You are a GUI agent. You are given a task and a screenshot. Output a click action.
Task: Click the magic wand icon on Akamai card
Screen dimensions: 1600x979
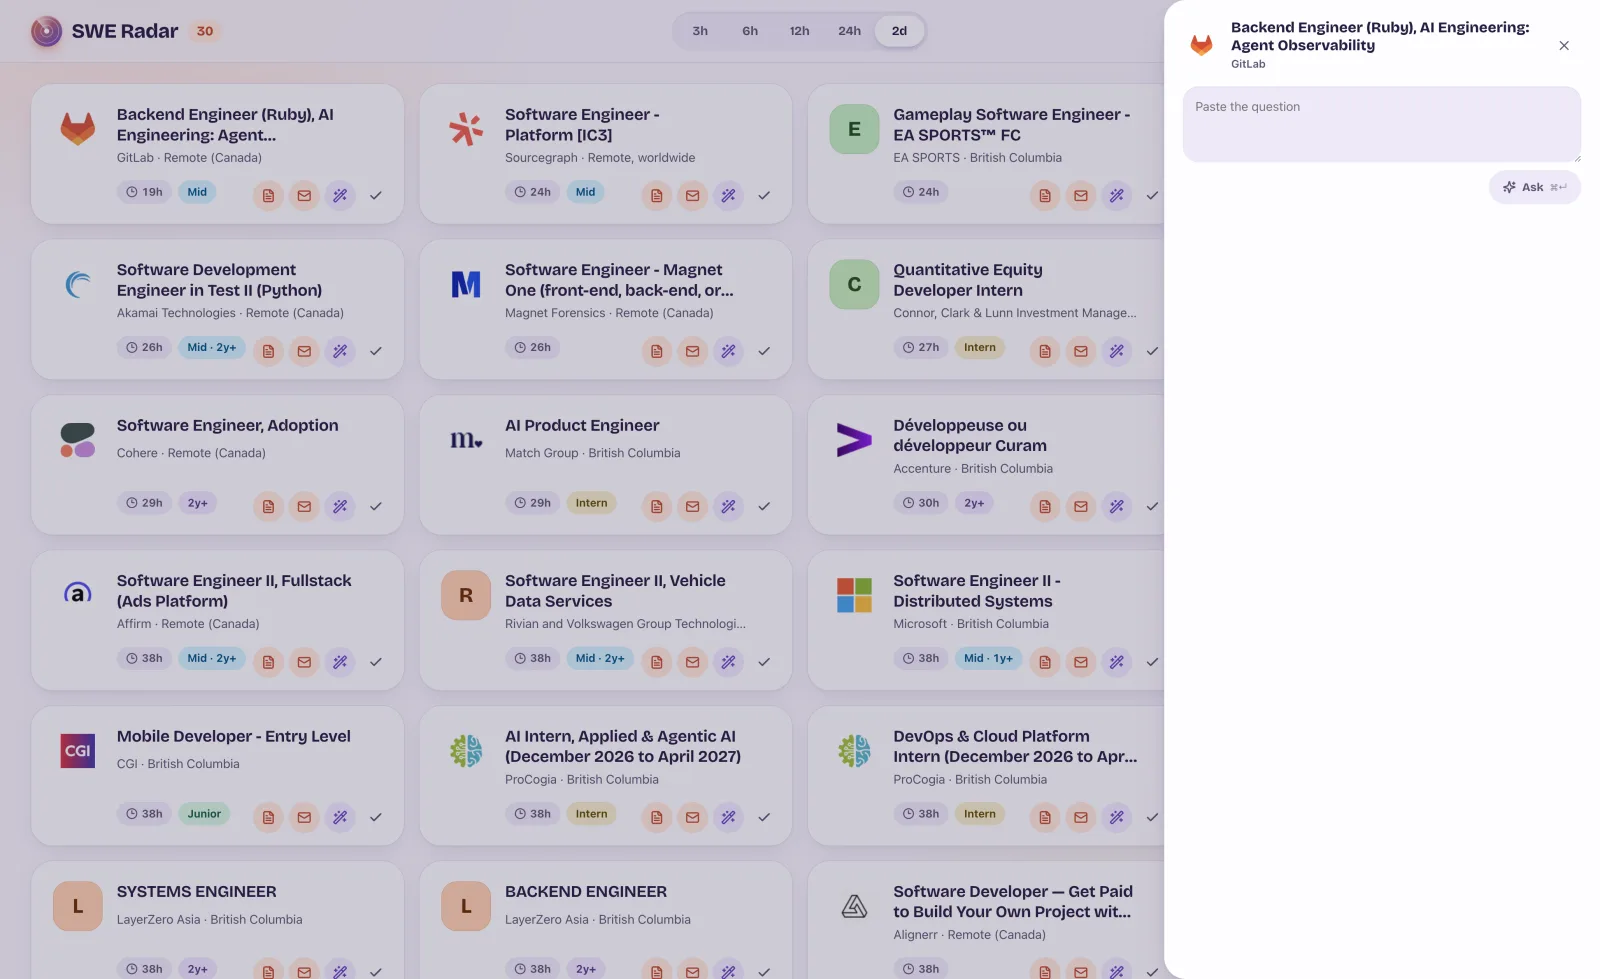pos(340,351)
